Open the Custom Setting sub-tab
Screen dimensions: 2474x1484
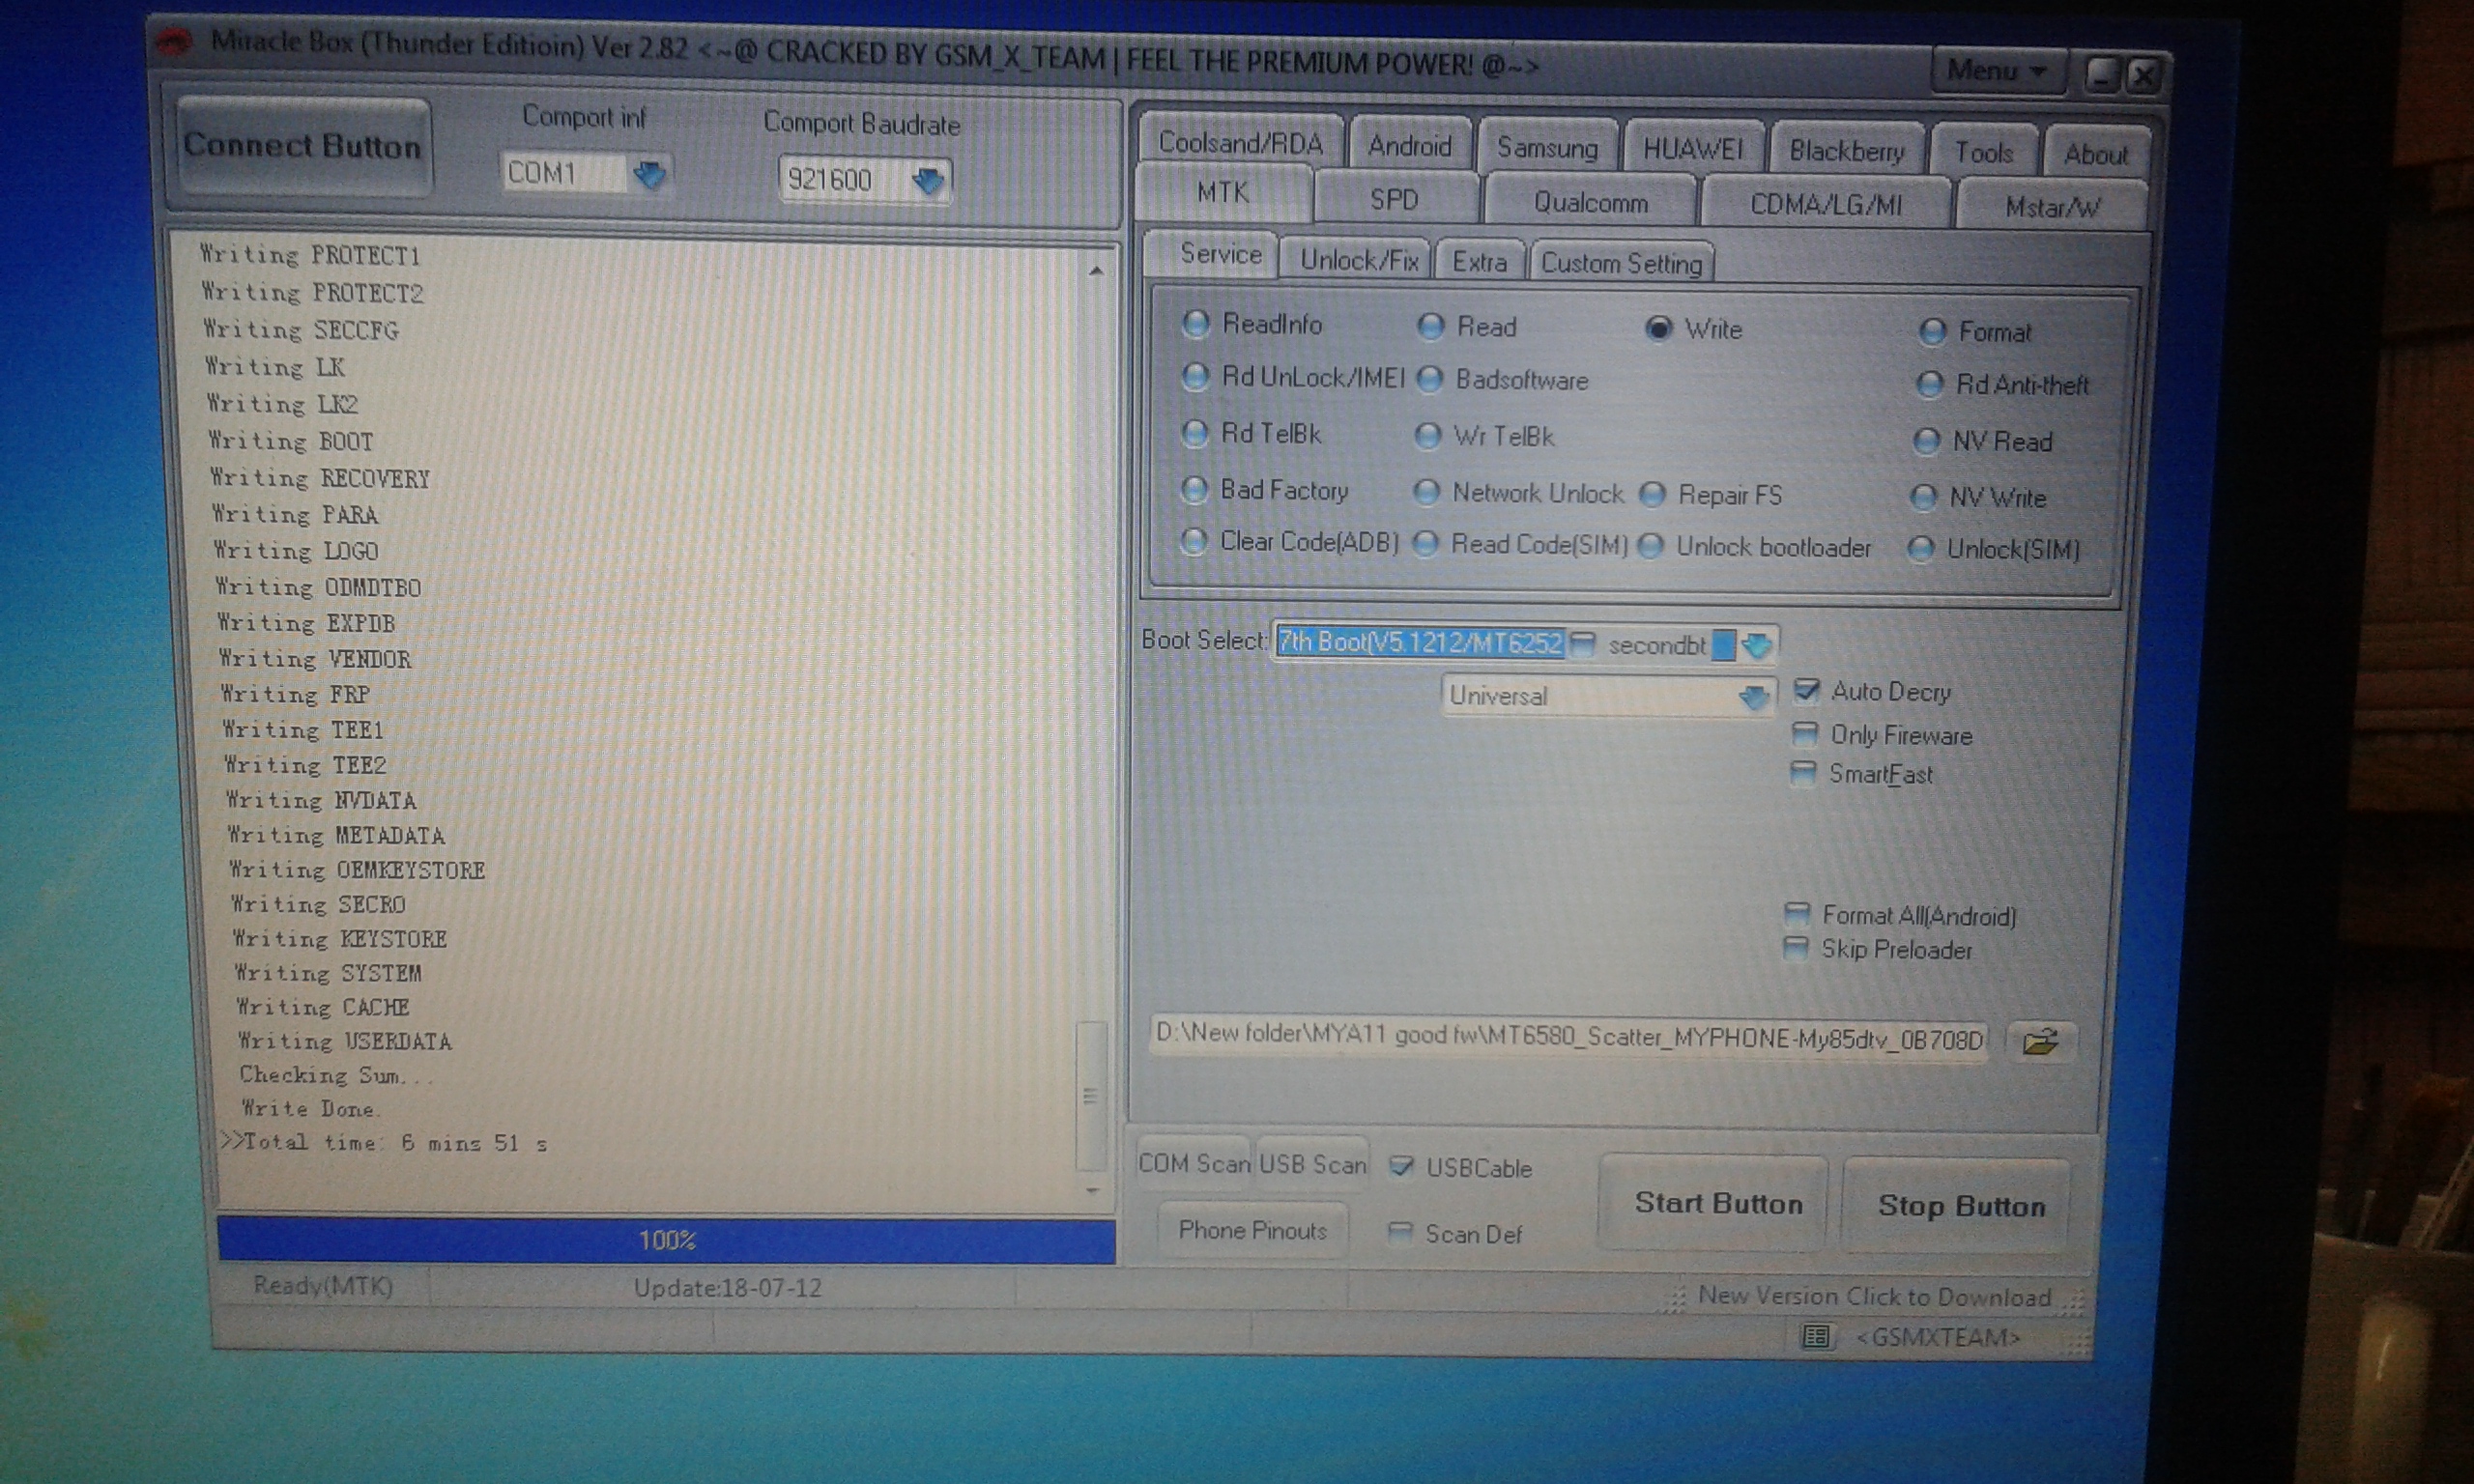pyautogui.click(x=1621, y=264)
